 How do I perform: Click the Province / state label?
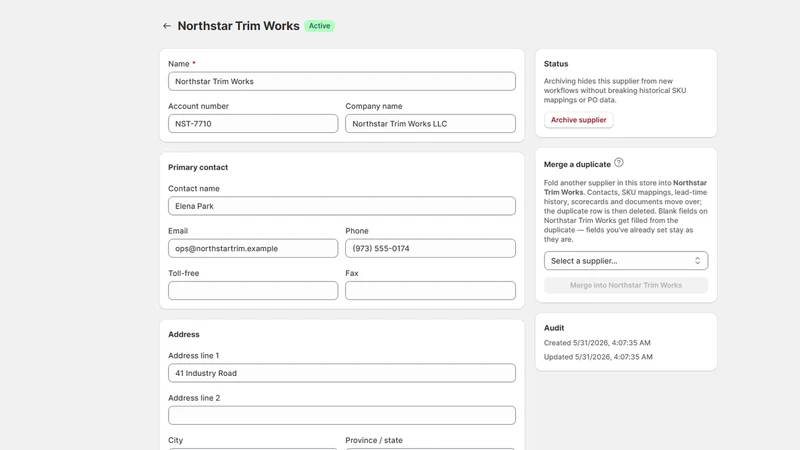click(x=374, y=440)
